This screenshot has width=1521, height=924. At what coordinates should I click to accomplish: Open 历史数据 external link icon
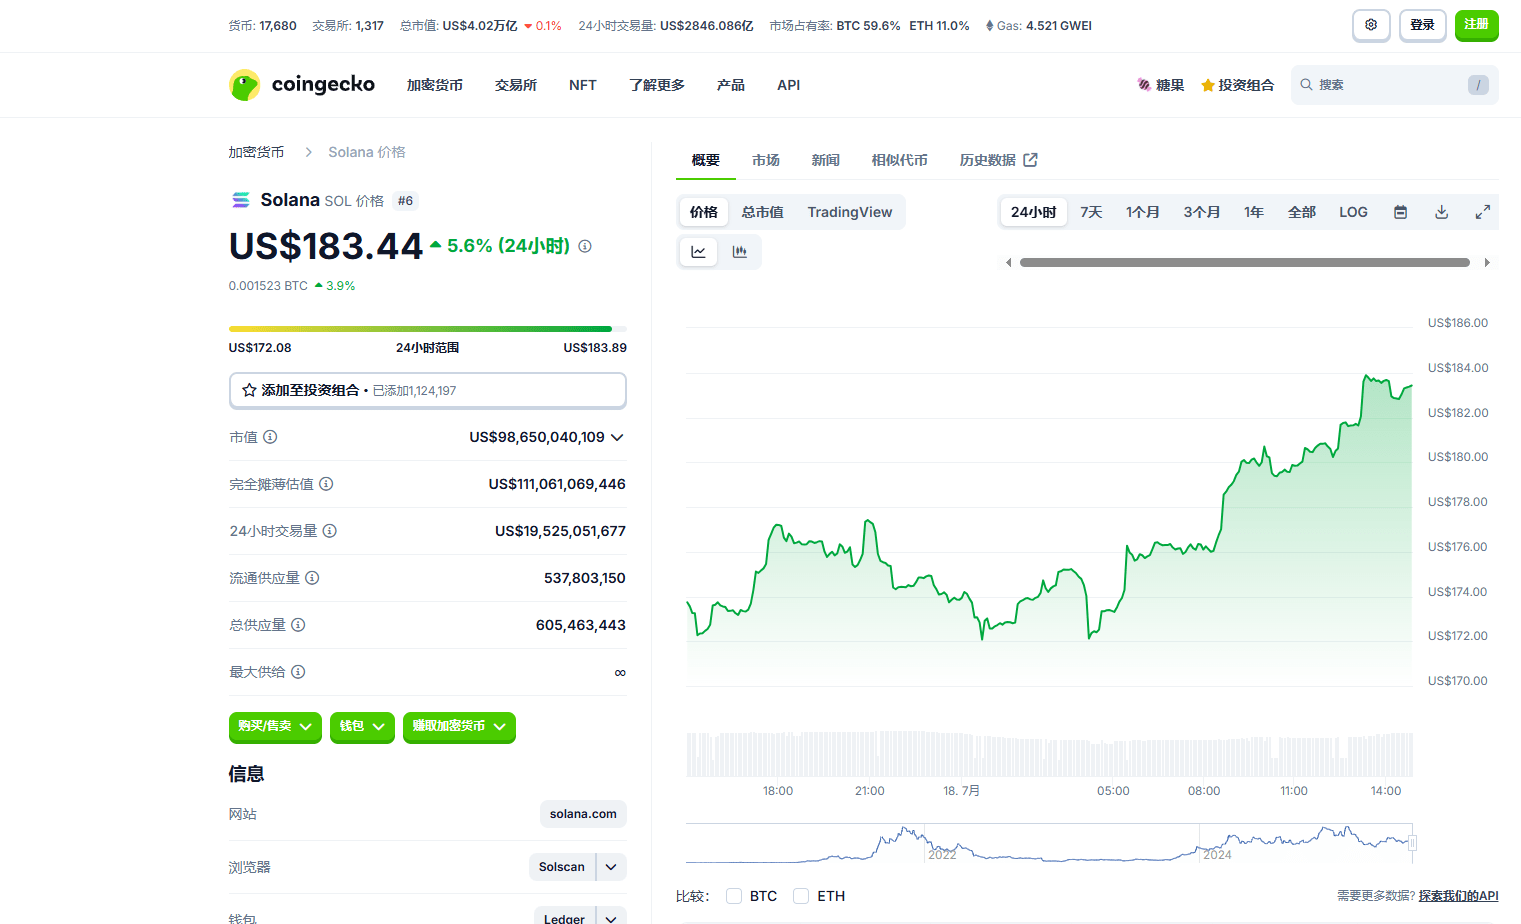(x=1031, y=160)
